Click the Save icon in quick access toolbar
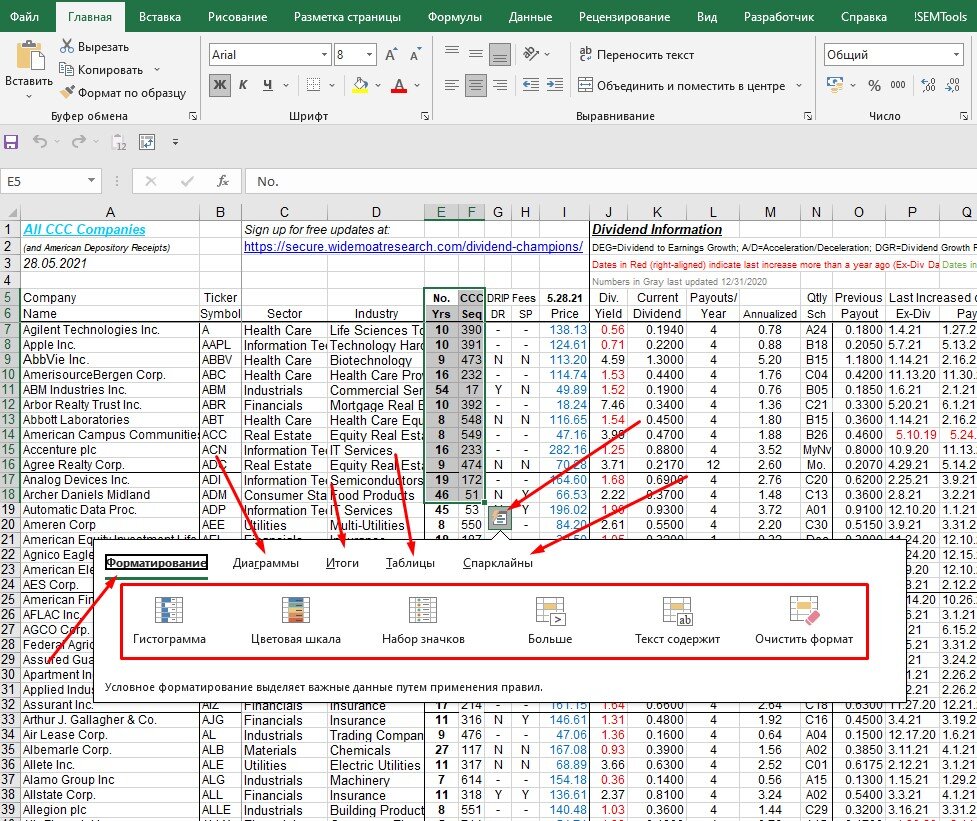Viewport: 977px width, 821px height. pos(11,142)
